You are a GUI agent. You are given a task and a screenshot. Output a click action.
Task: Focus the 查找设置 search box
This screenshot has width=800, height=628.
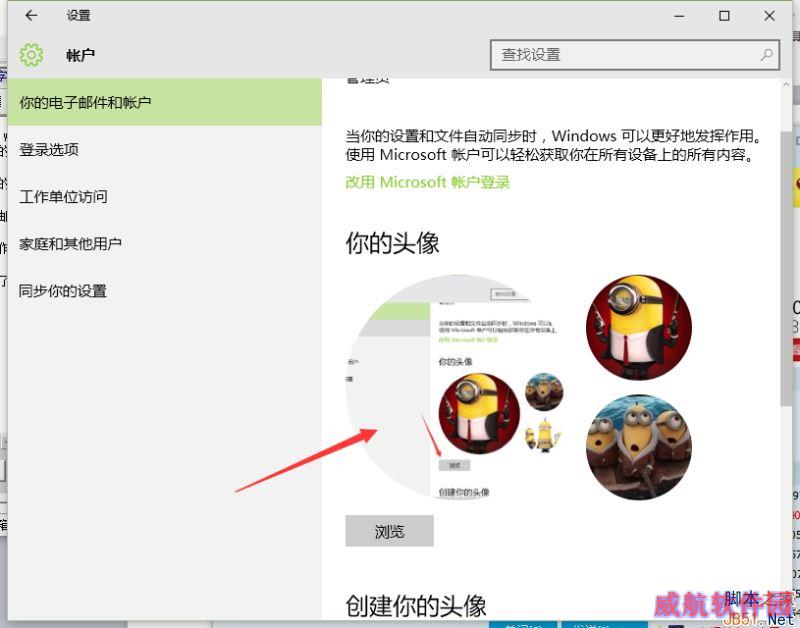[635, 55]
